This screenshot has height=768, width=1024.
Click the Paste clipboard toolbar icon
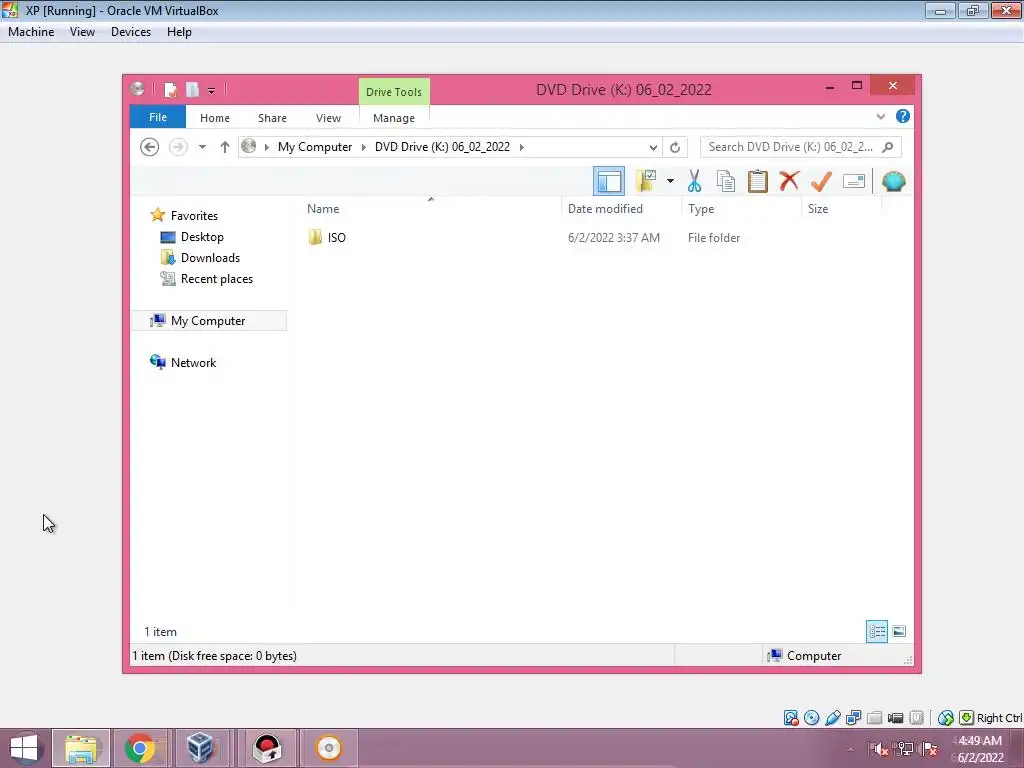(x=758, y=181)
